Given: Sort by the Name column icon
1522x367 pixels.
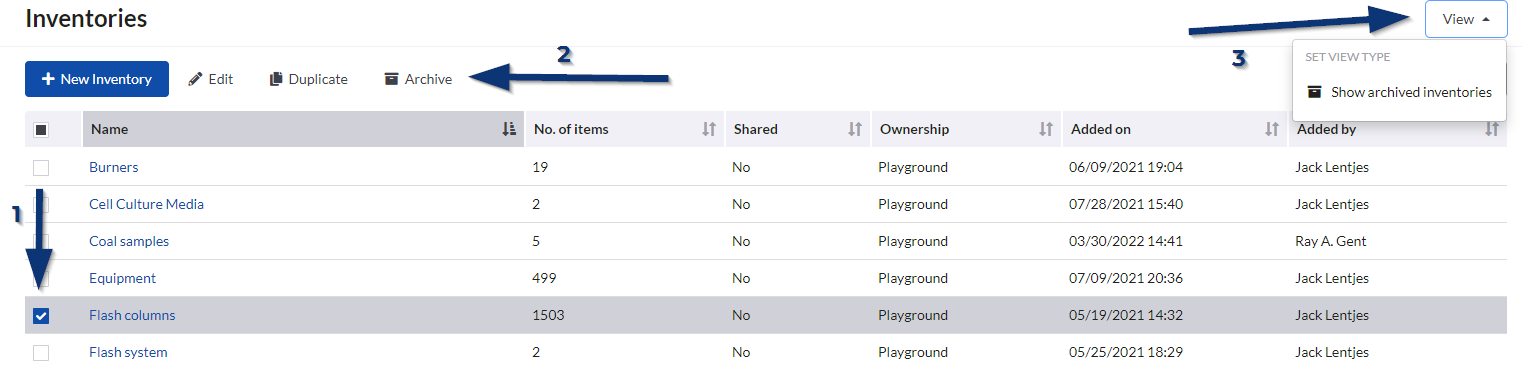Looking at the screenshot, I should [x=510, y=129].
